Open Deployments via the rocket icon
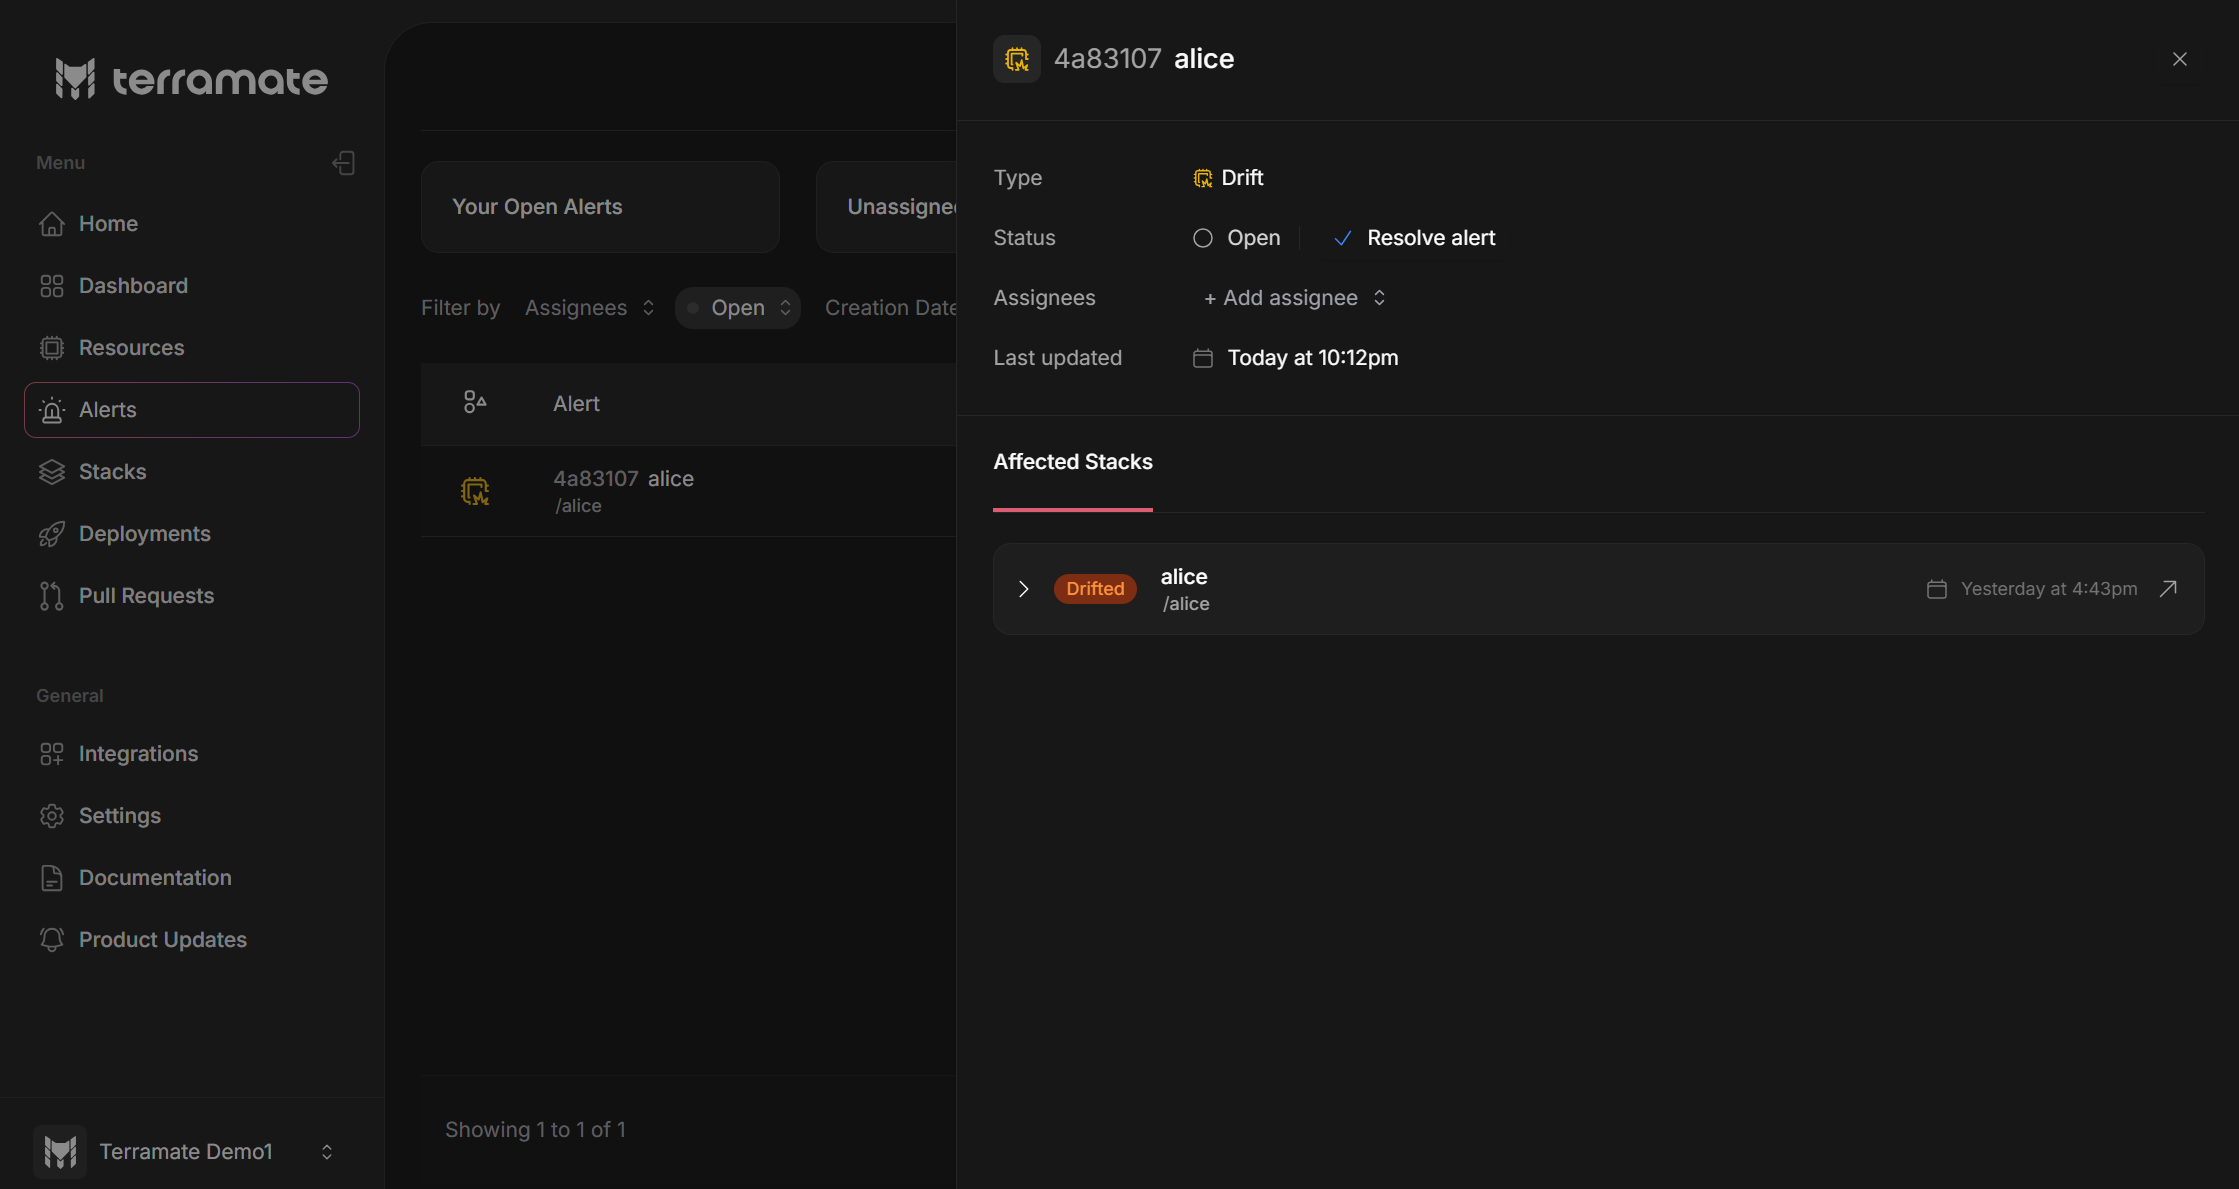Image resolution: width=2239 pixels, height=1189 pixels. click(52, 534)
